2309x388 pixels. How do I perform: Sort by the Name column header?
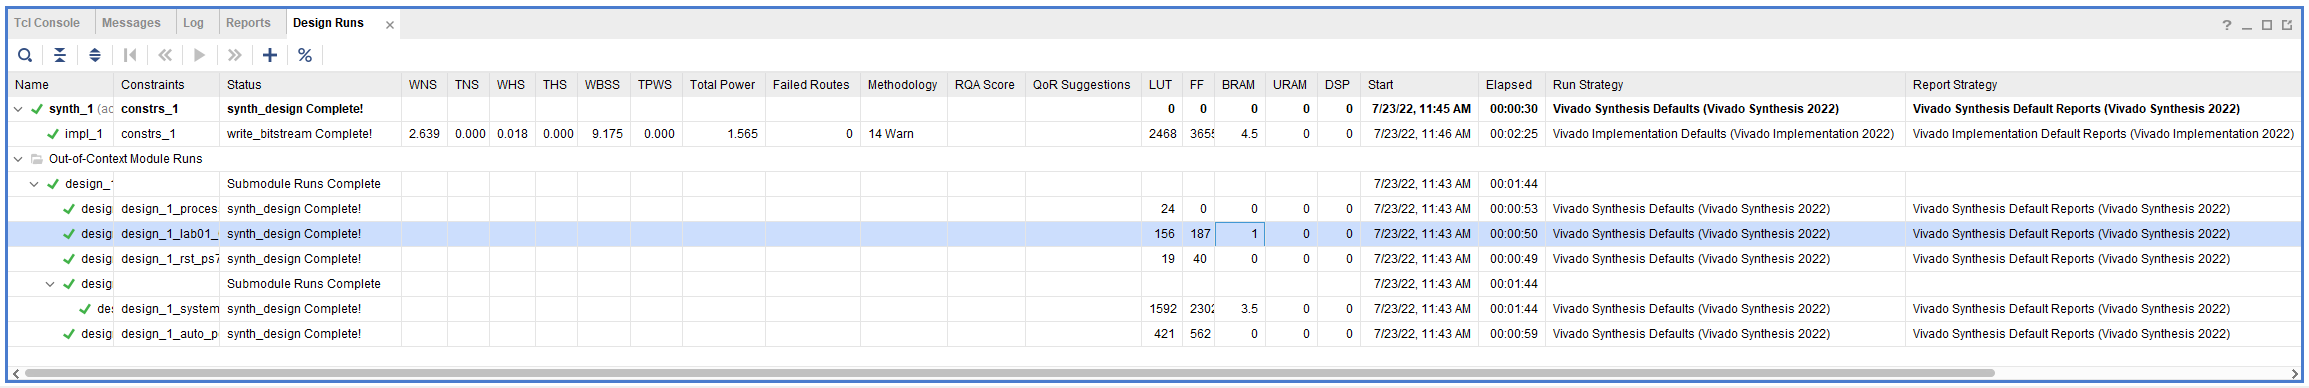[61, 85]
